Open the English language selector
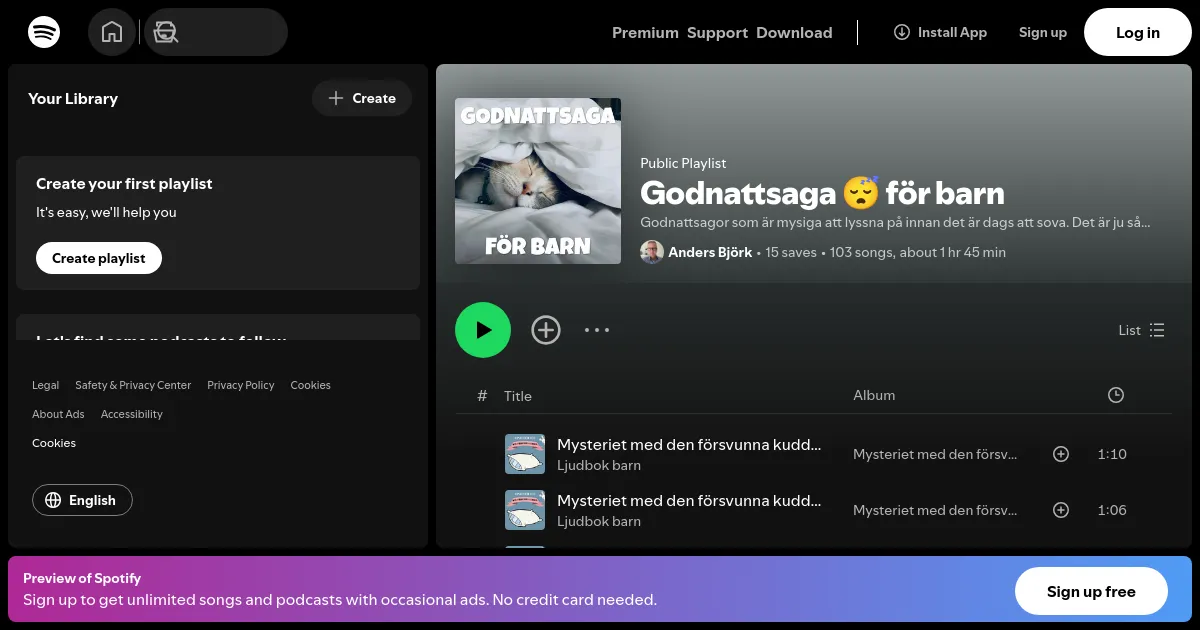 pyautogui.click(x=82, y=500)
